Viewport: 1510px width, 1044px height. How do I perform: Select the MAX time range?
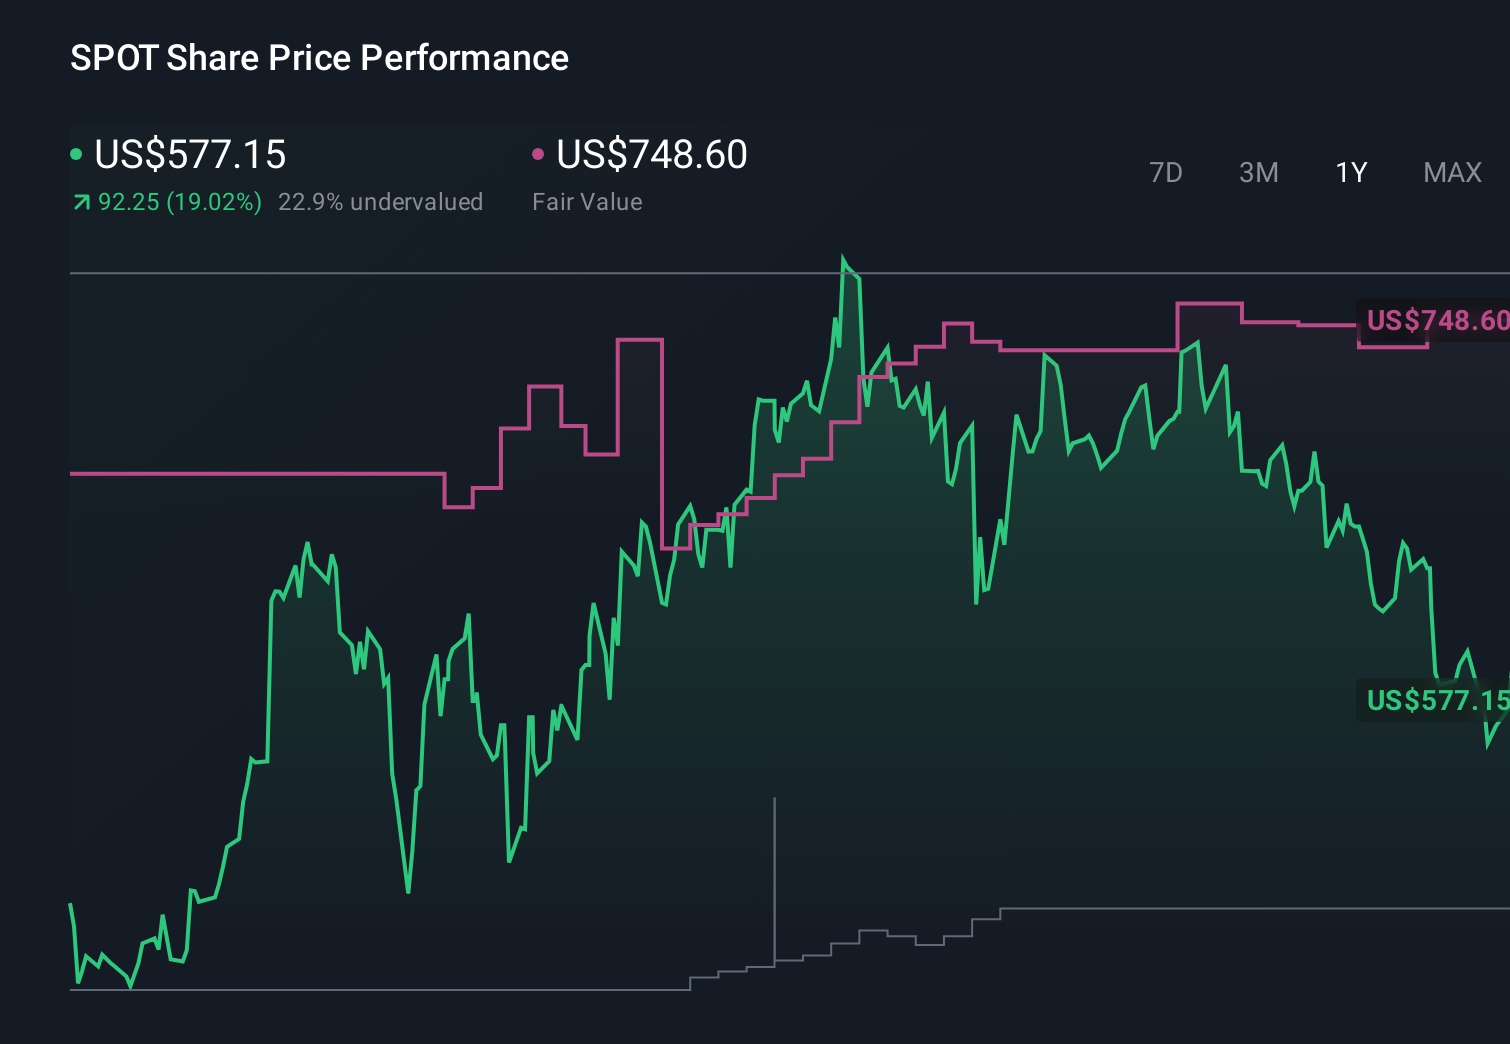tap(1451, 173)
